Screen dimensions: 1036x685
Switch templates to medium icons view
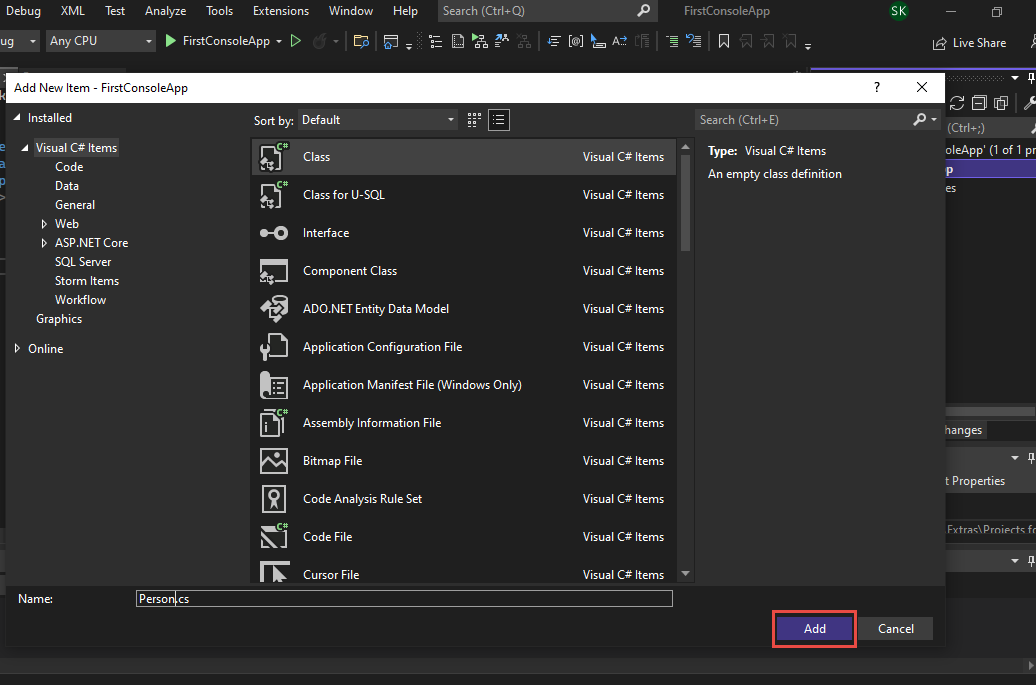point(473,119)
